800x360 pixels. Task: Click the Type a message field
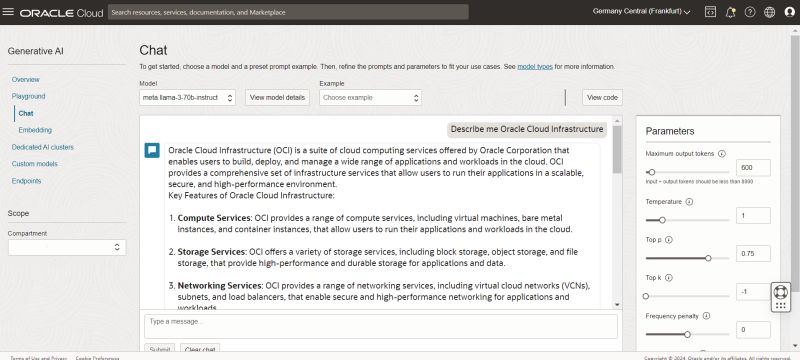pyautogui.click(x=381, y=326)
